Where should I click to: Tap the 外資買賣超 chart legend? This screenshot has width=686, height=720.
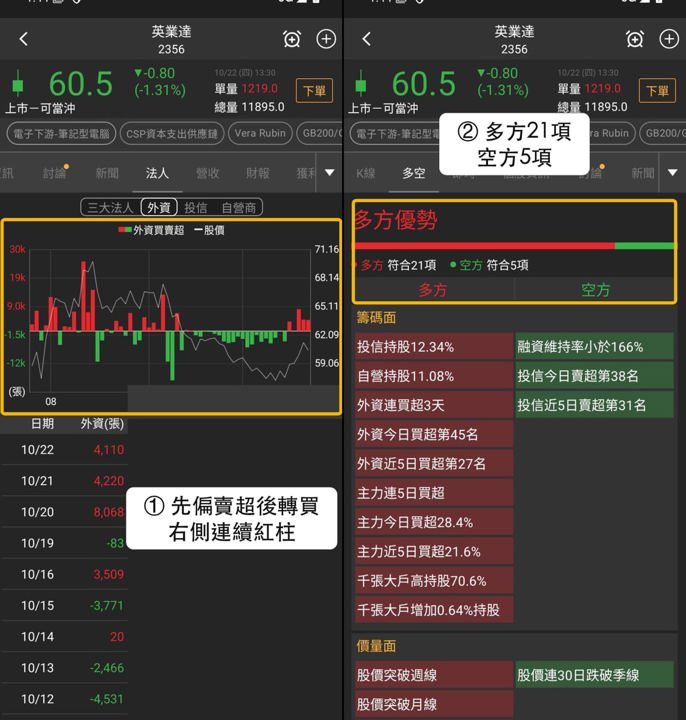click(151, 230)
